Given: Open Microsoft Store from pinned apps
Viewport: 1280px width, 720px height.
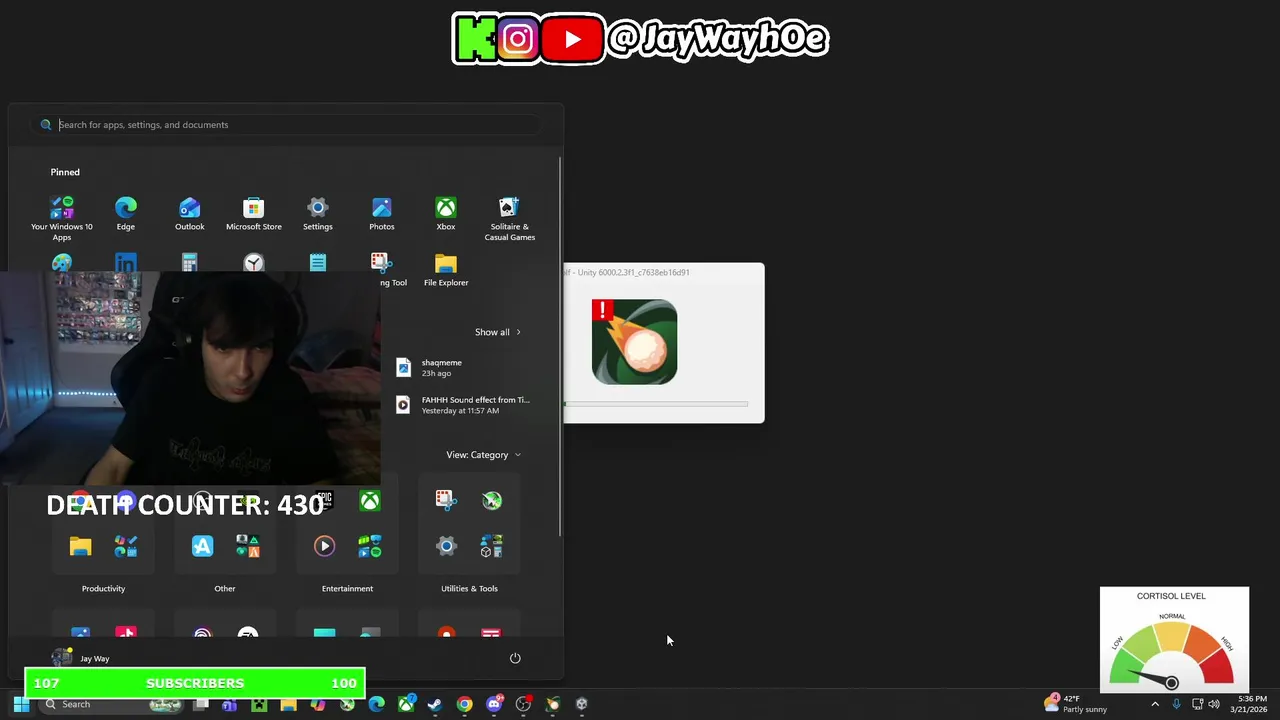Looking at the screenshot, I should click(254, 214).
